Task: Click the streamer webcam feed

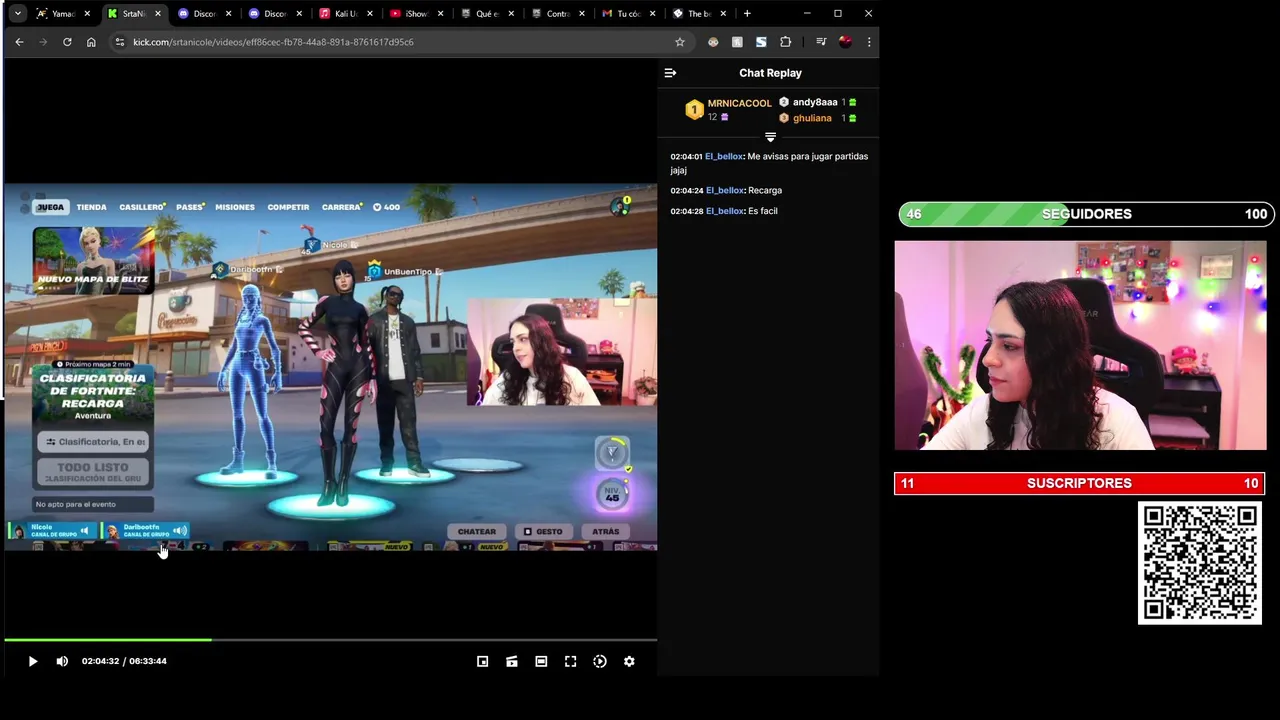Action: tap(1080, 345)
